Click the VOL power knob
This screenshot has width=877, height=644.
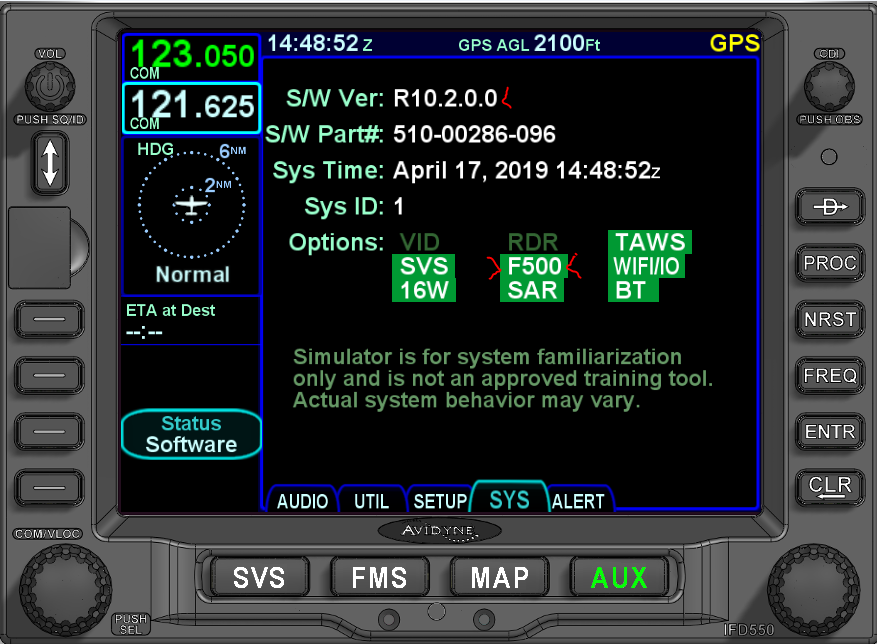[50, 87]
